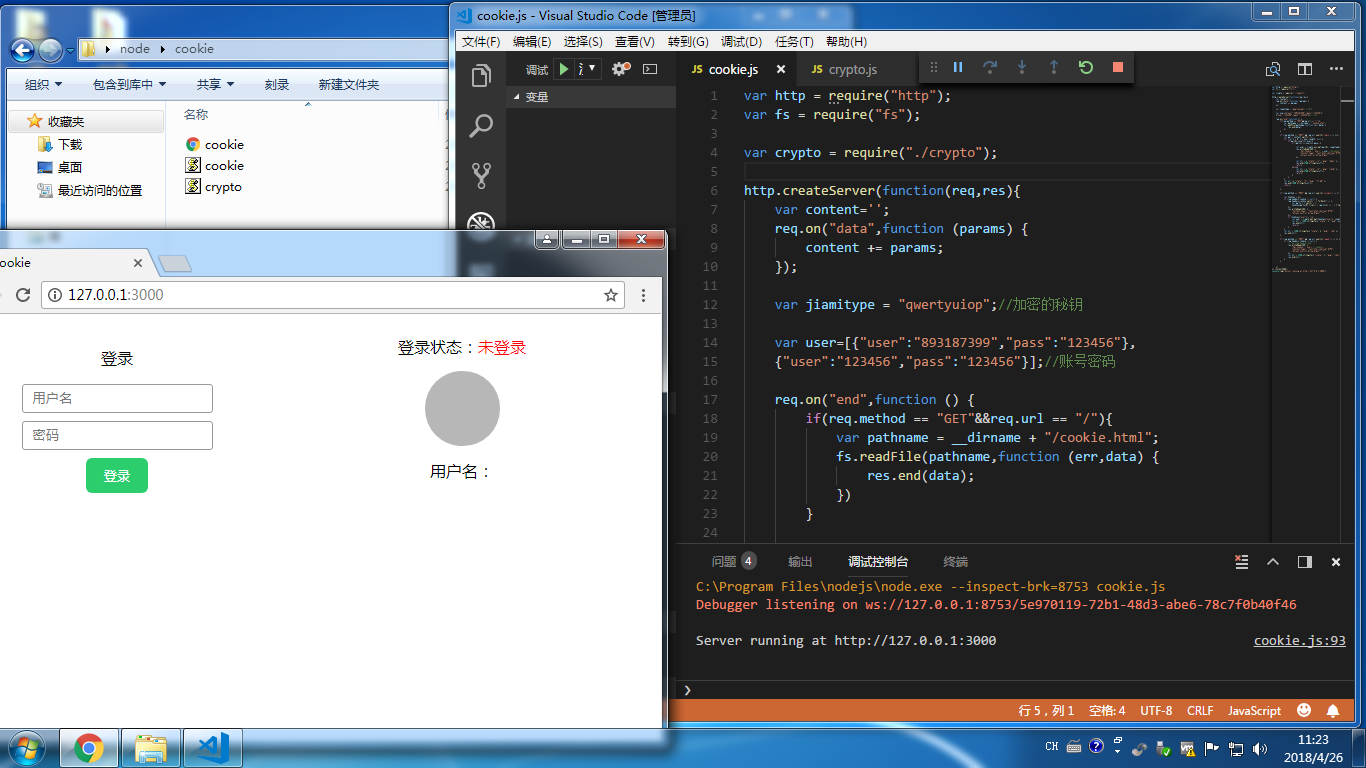This screenshot has width=1366, height=768.
Task: Open notifications bell in status bar
Action: tap(1333, 710)
